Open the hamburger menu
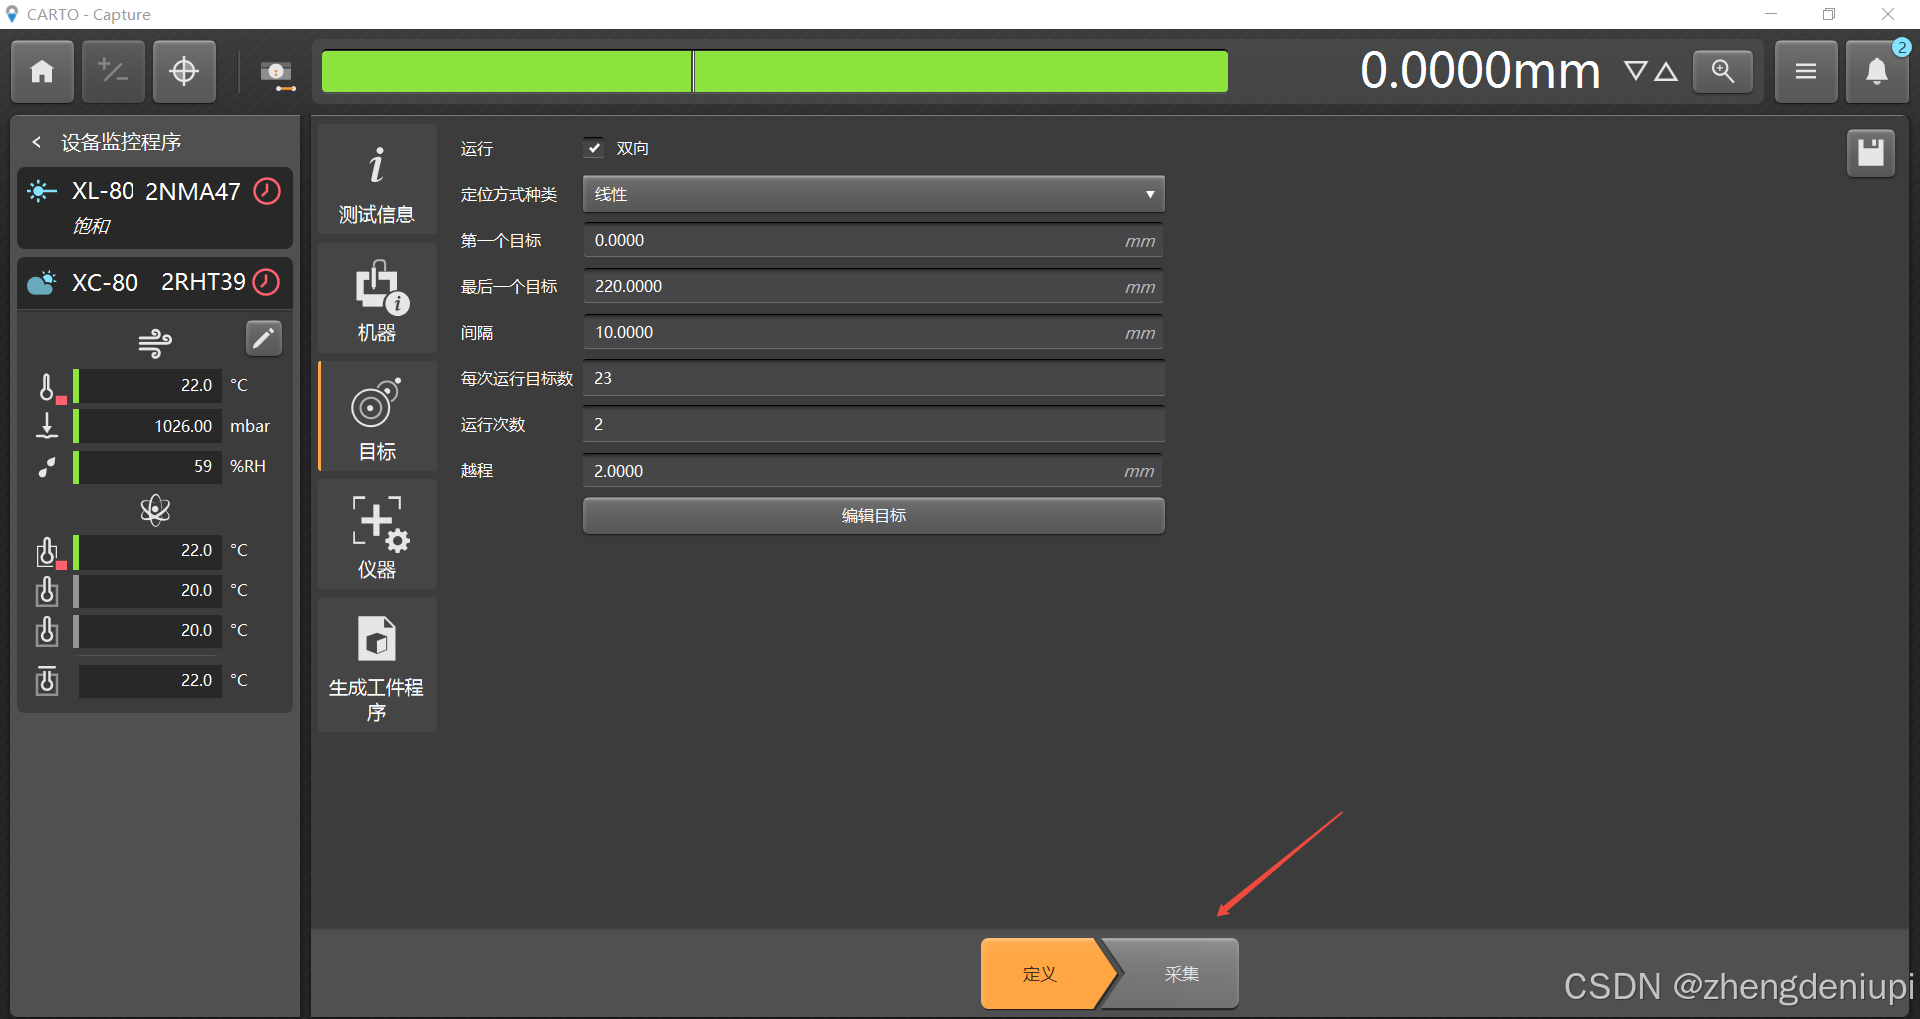 (x=1805, y=71)
